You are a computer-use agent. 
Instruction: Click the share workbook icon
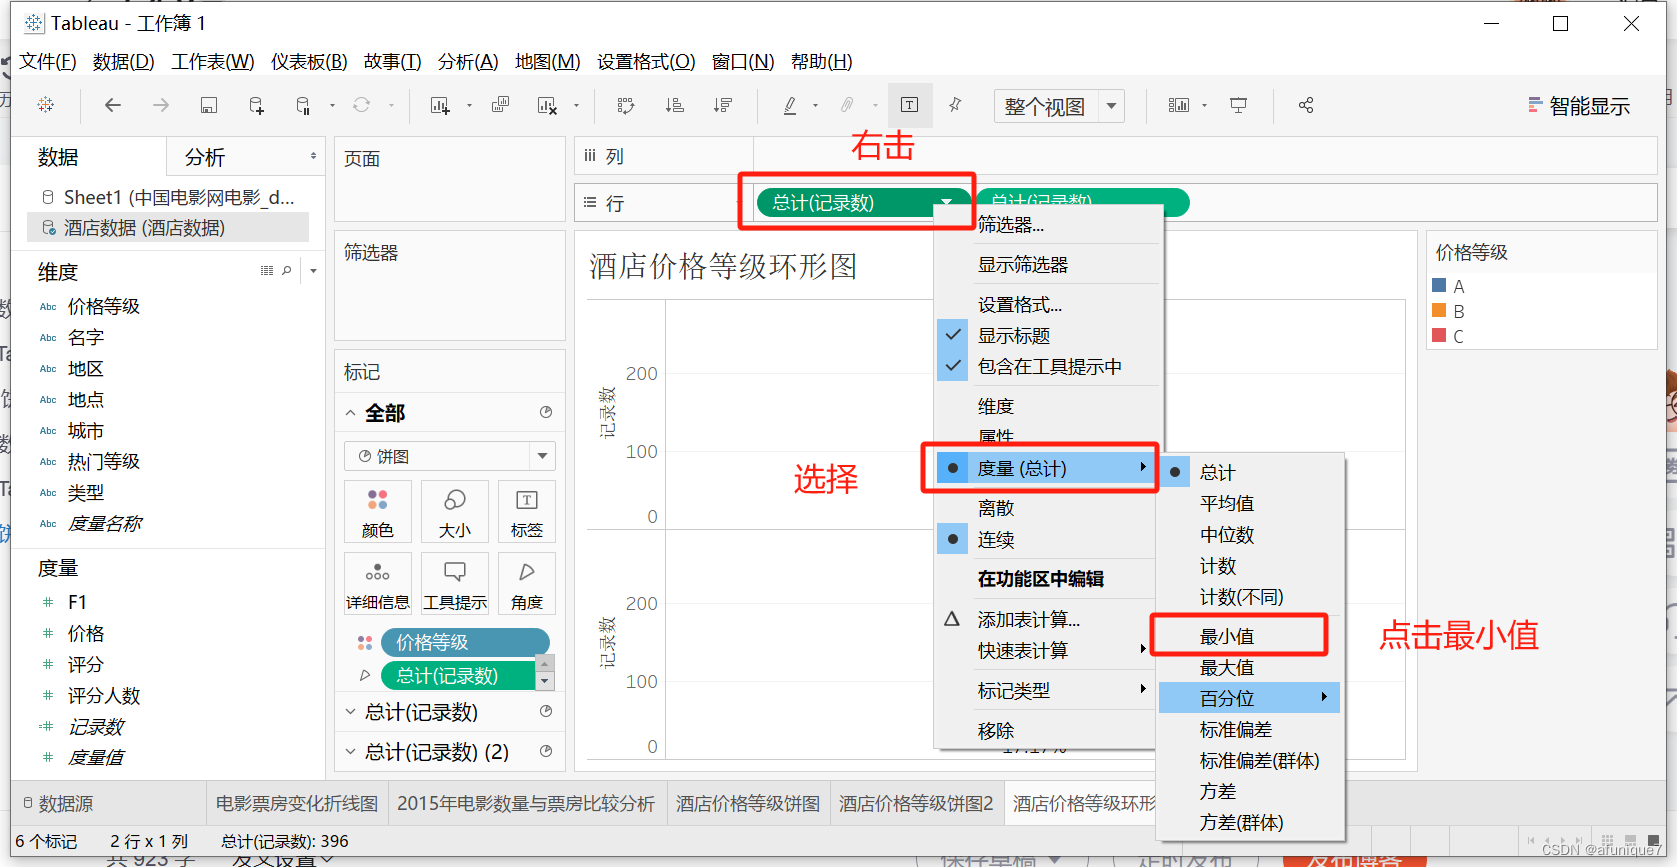point(1306,105)
